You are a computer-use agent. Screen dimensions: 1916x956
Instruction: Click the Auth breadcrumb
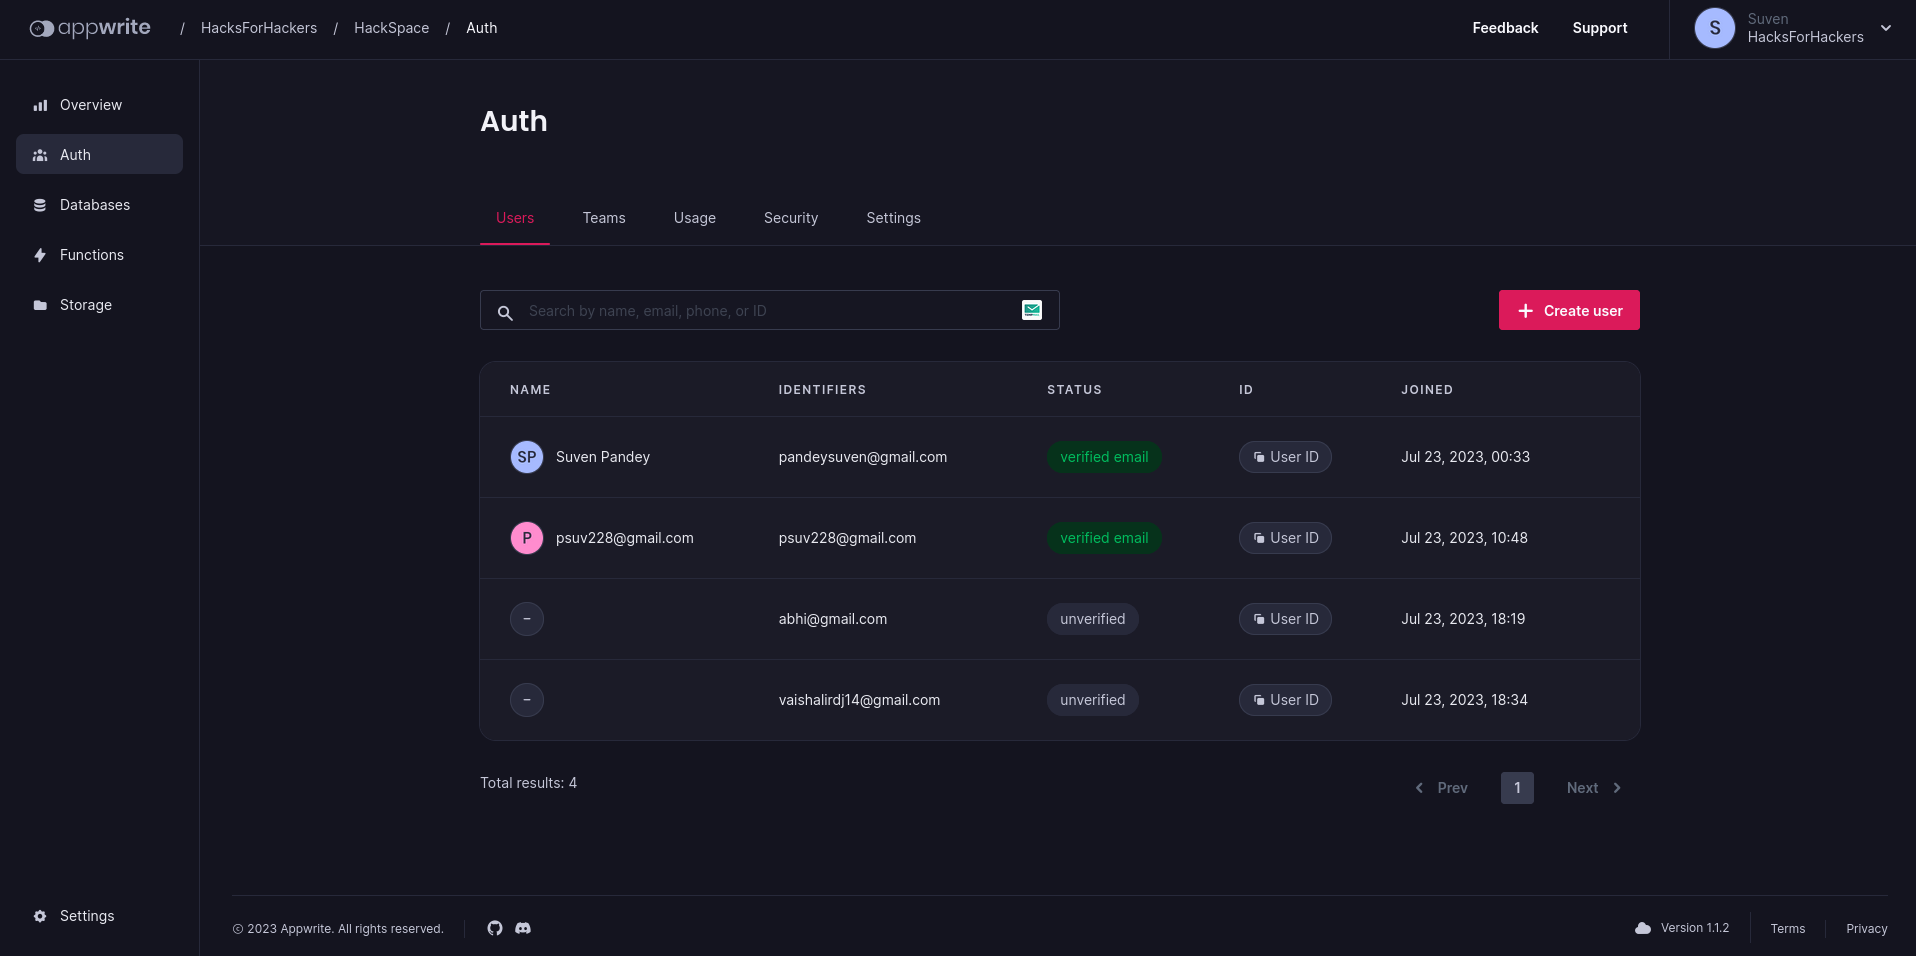click(x=481, y=28)
